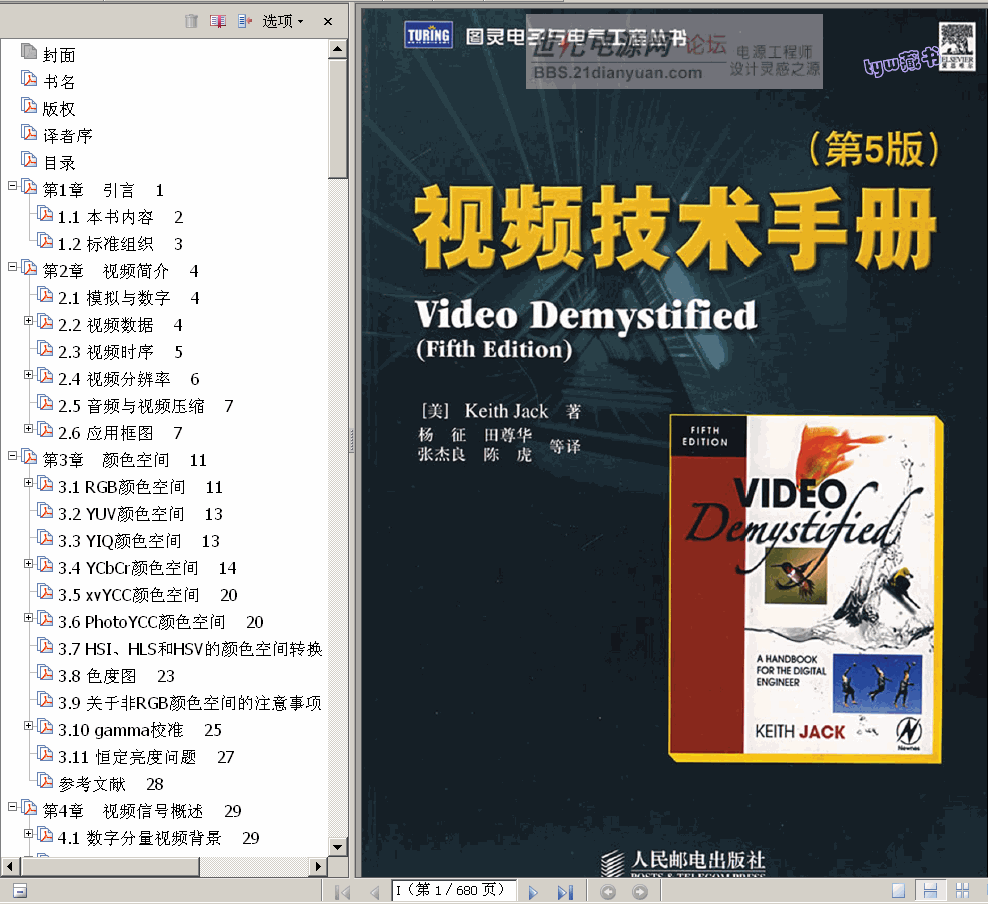Select bookmark 3.5 xvYCC颜色空间
This screenshot has height=904, width=988.
coord(148,595)
